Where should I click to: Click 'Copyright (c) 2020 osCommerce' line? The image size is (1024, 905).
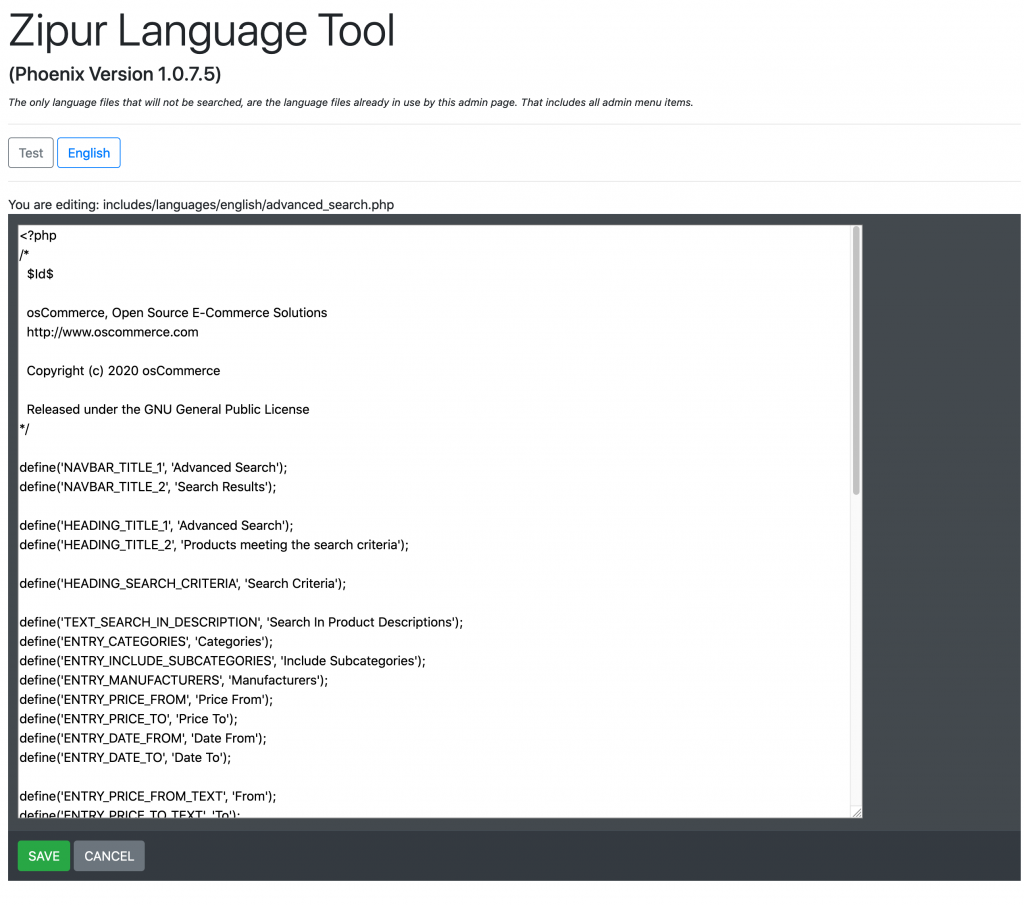[x=123, y=371]
